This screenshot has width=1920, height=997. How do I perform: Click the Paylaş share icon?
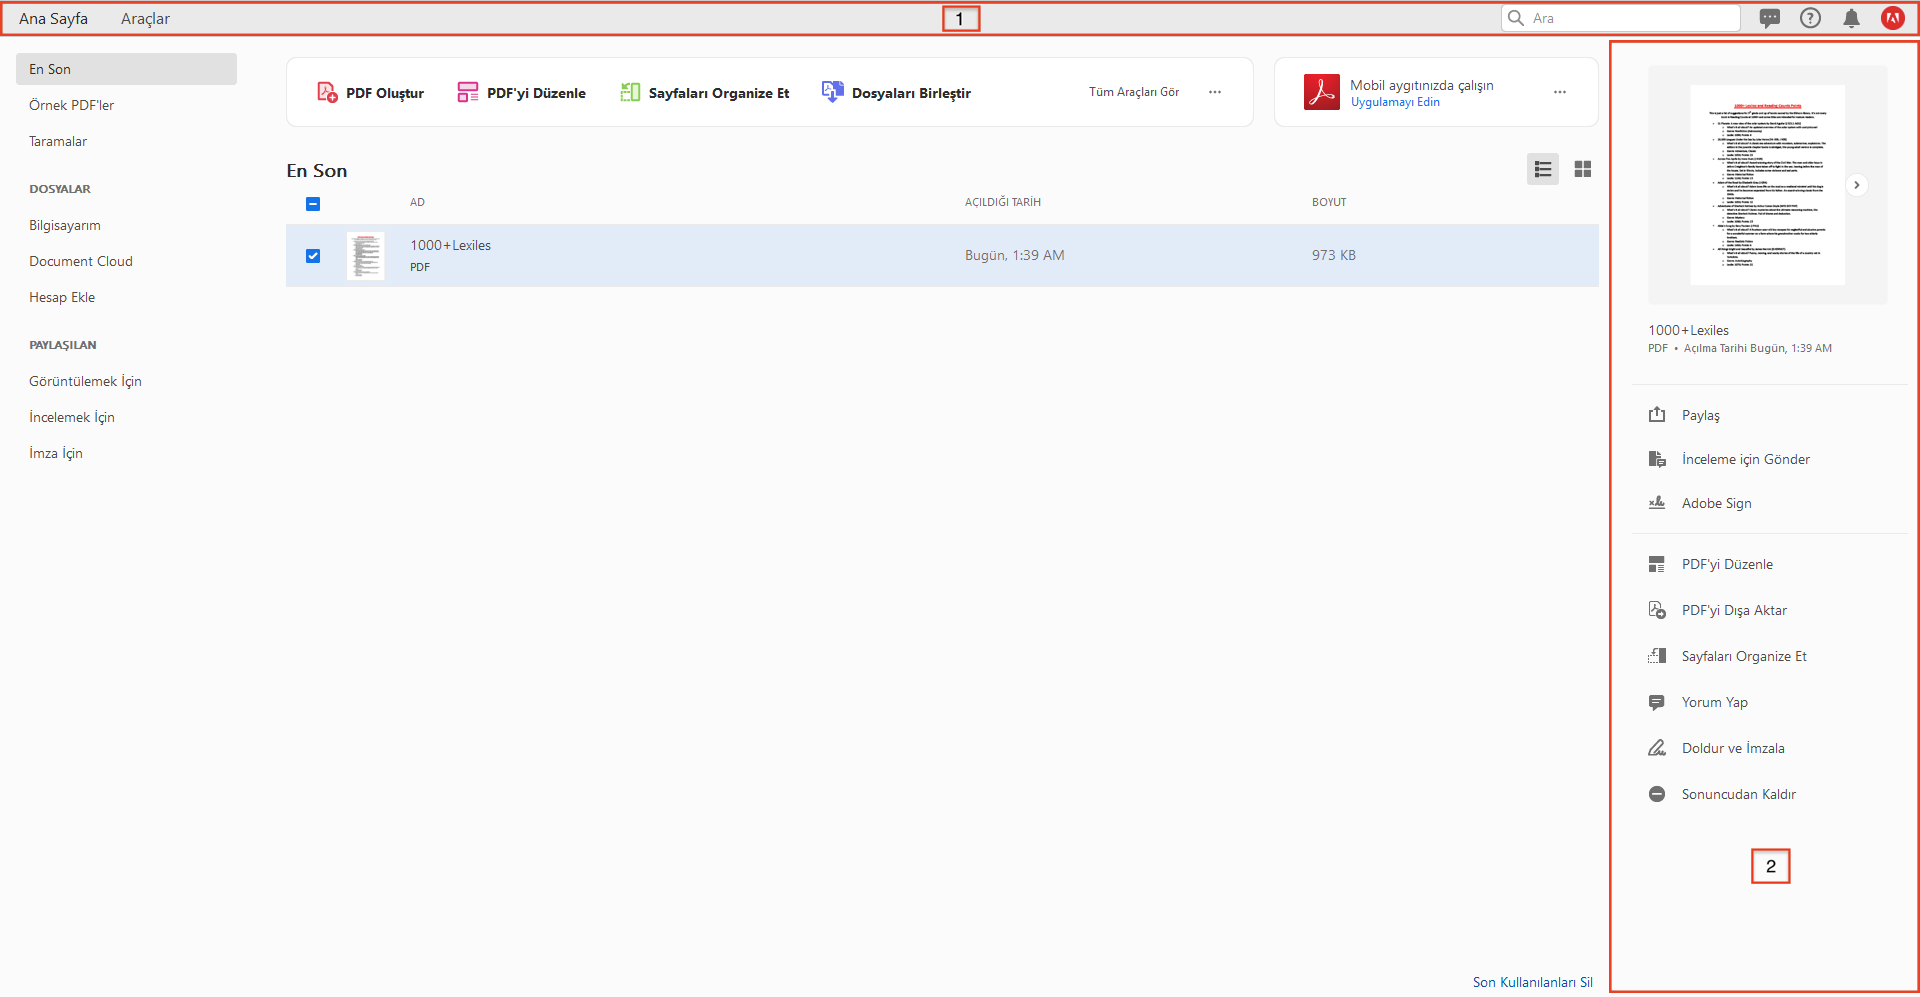tap(1657, 415)
